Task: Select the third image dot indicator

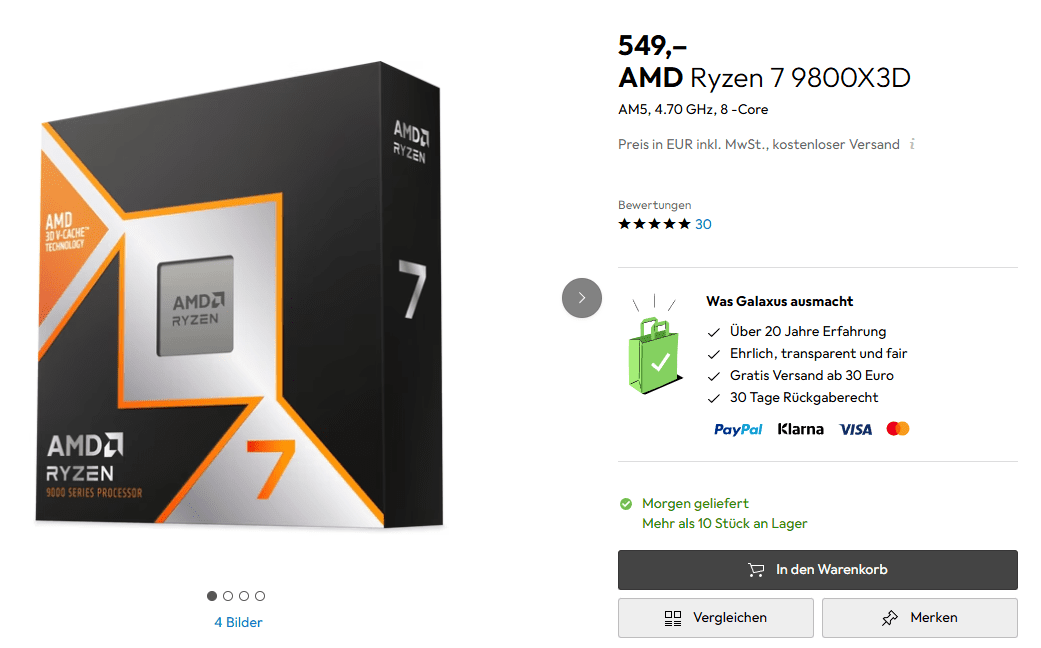Action: point(244,596)
